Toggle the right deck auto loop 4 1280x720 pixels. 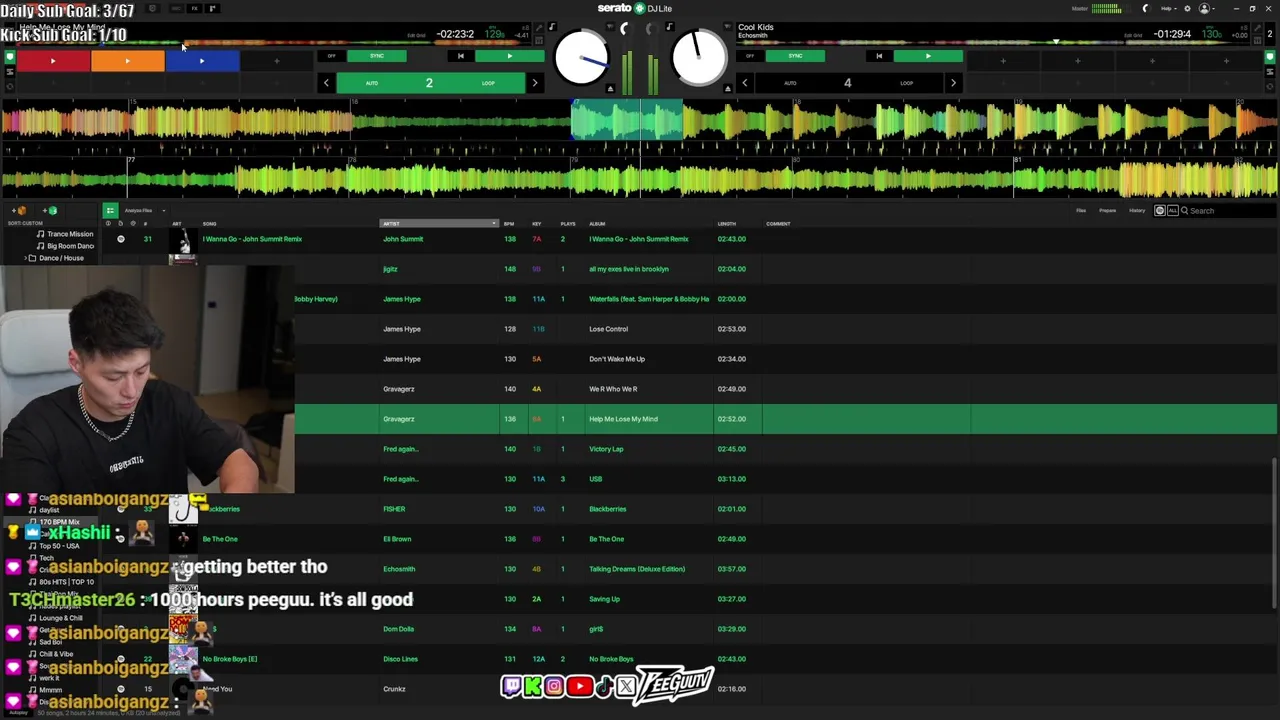pos(848,83)
